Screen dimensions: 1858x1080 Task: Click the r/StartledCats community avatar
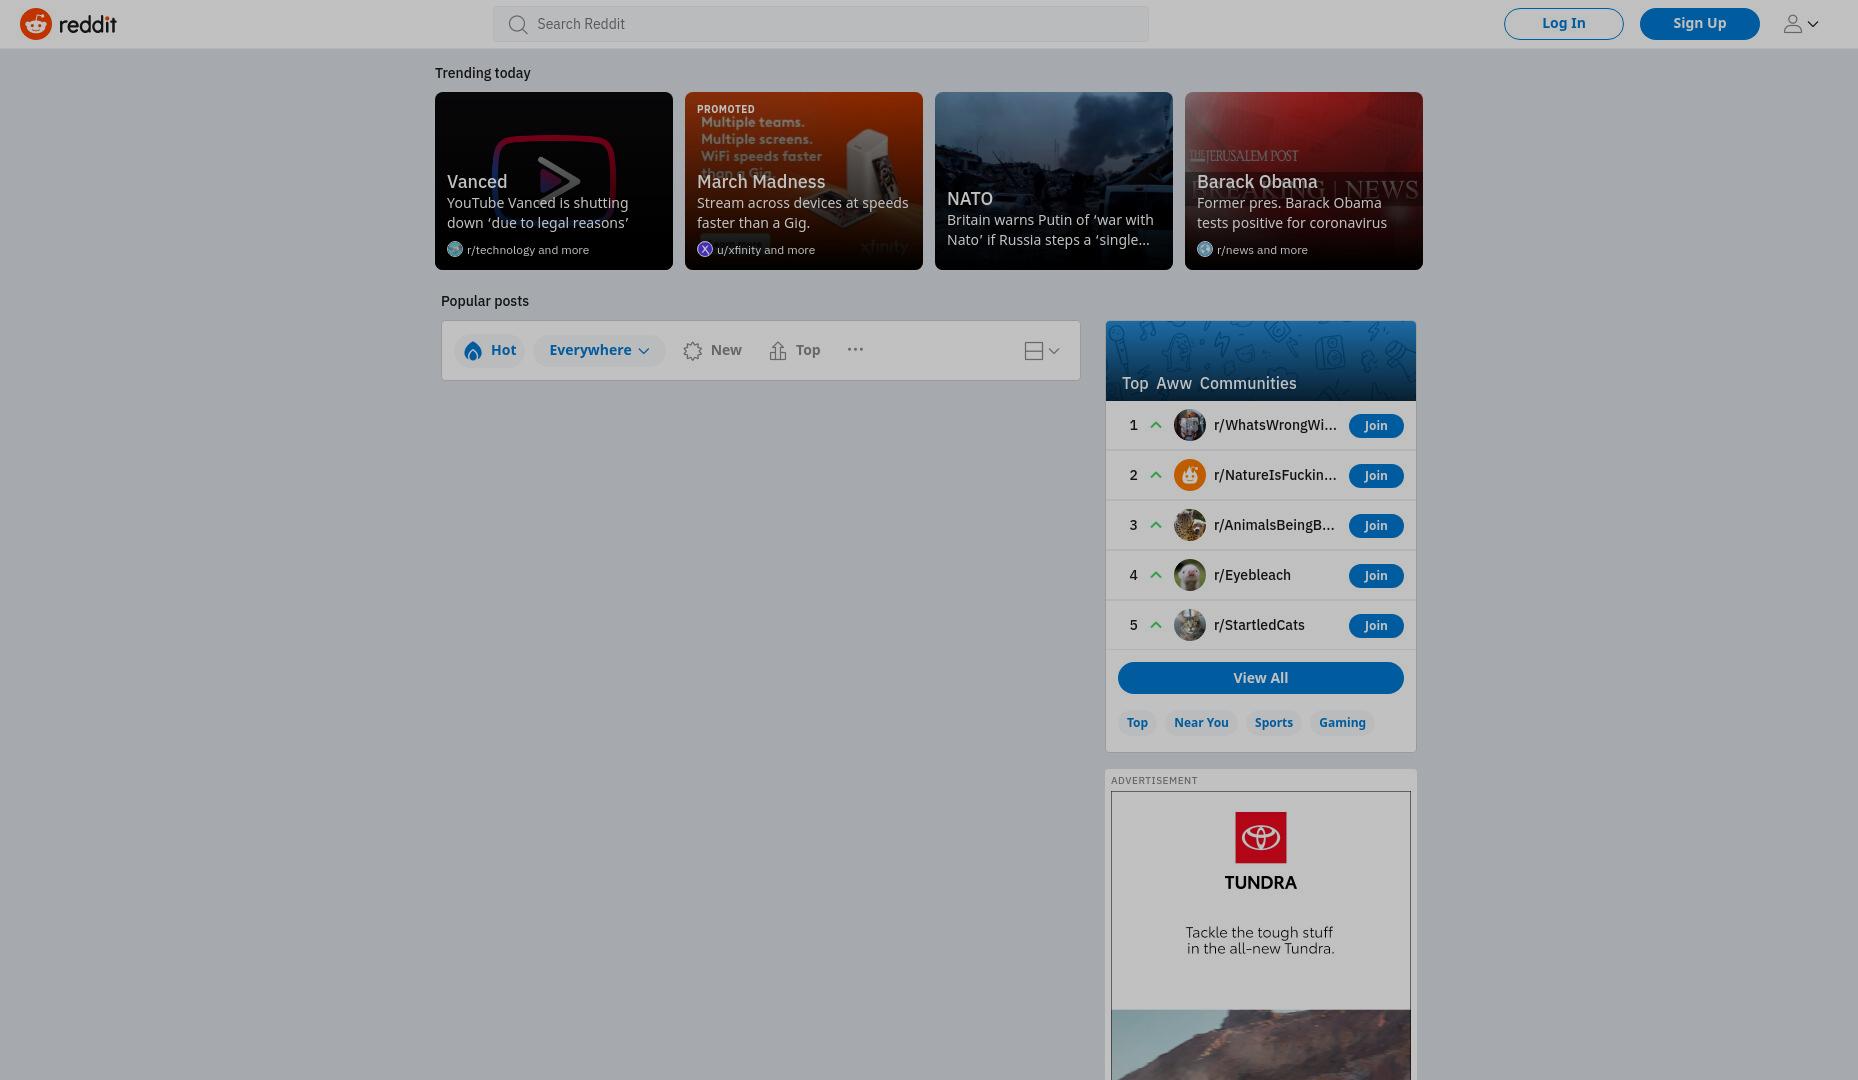coord(1190,625)
